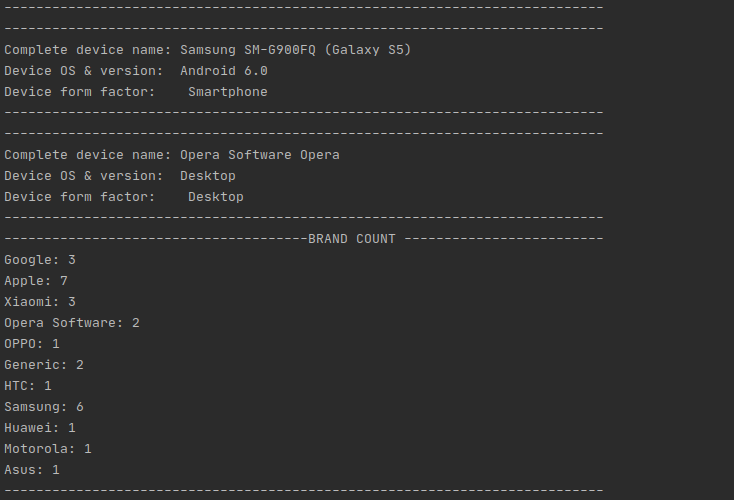This screenshot has height=500, width=734.
Task: Click the OPPO: 1 output line
Action: pos(32,344)
